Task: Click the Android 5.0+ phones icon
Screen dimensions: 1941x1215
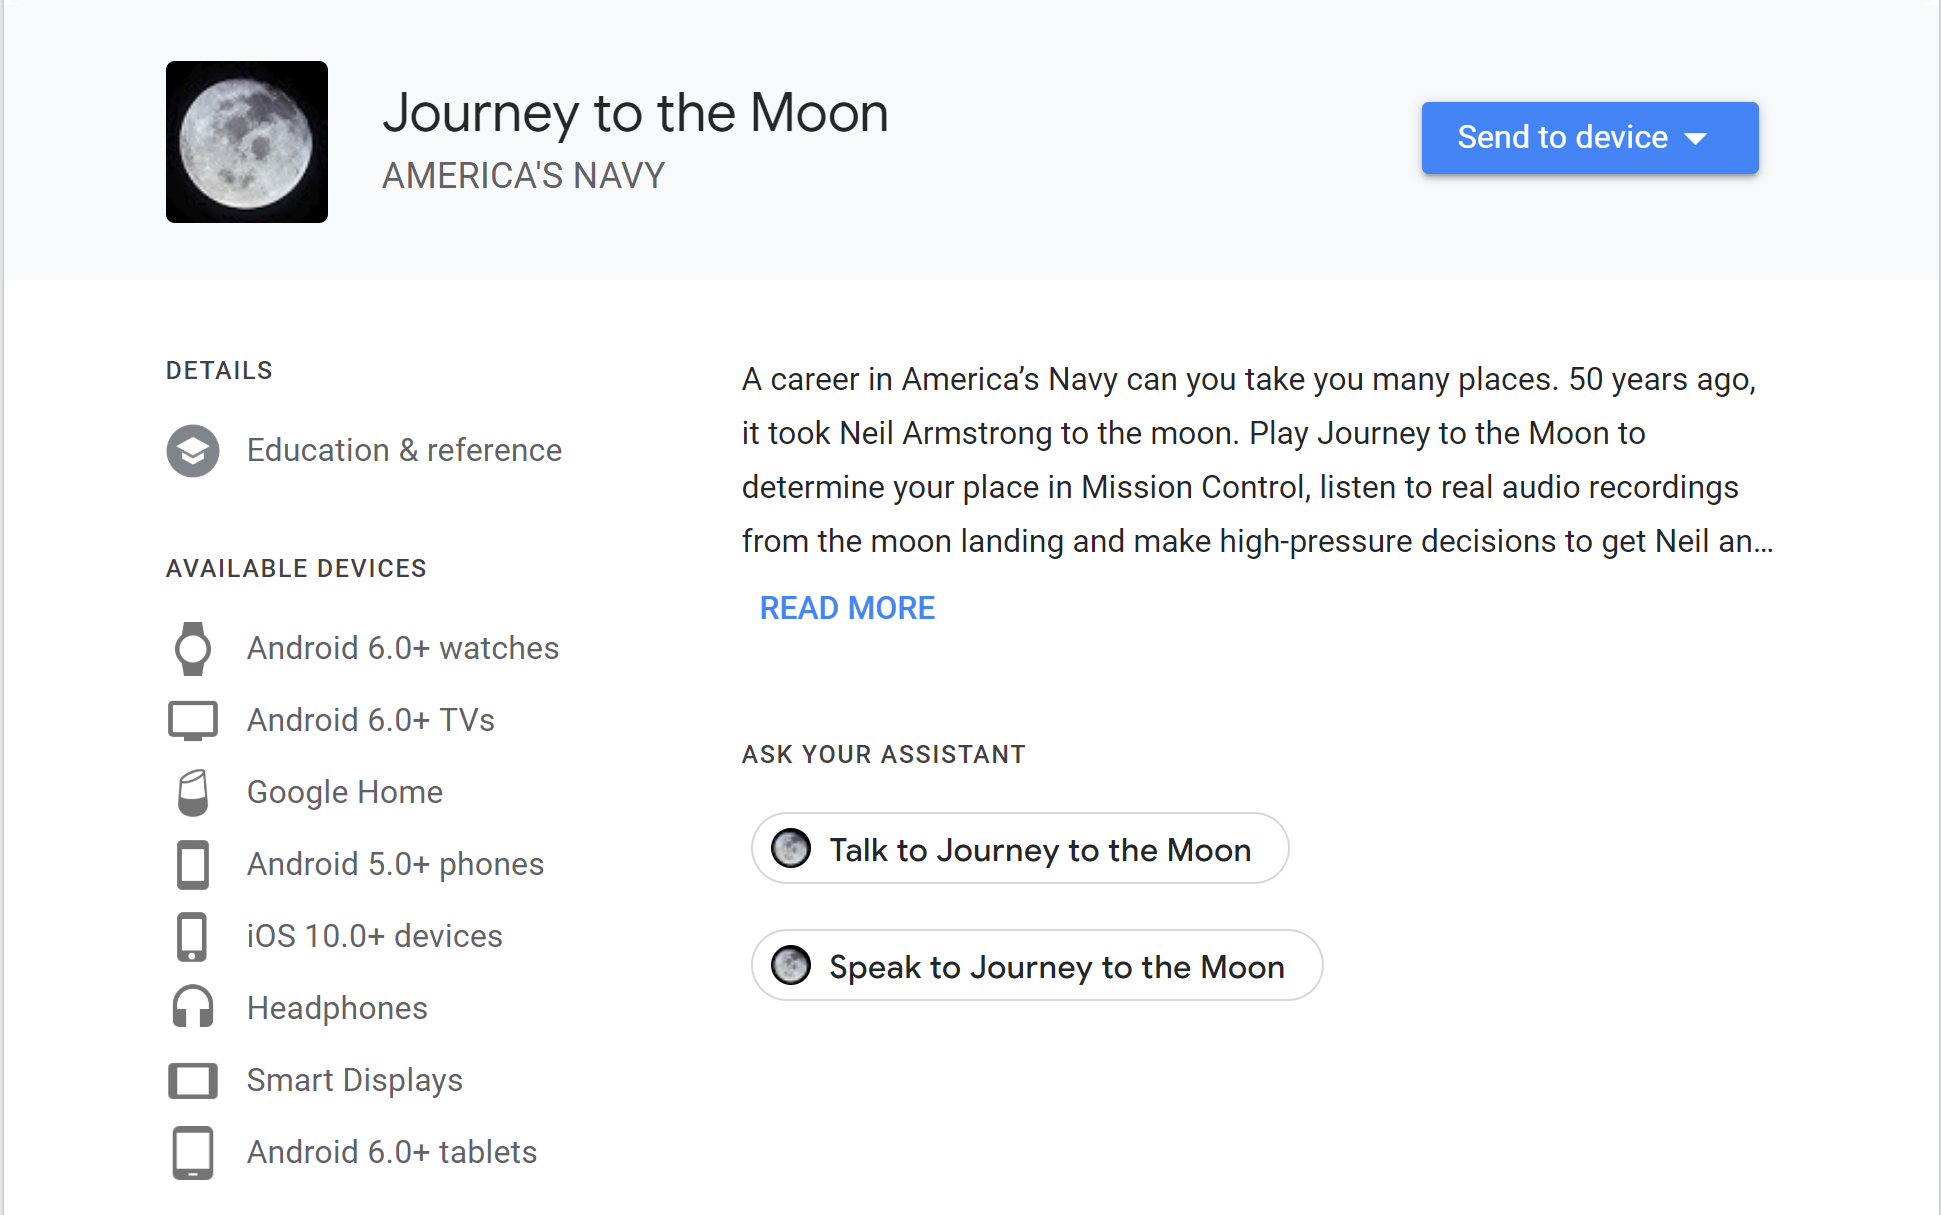Action: click(x=193, y=865)
